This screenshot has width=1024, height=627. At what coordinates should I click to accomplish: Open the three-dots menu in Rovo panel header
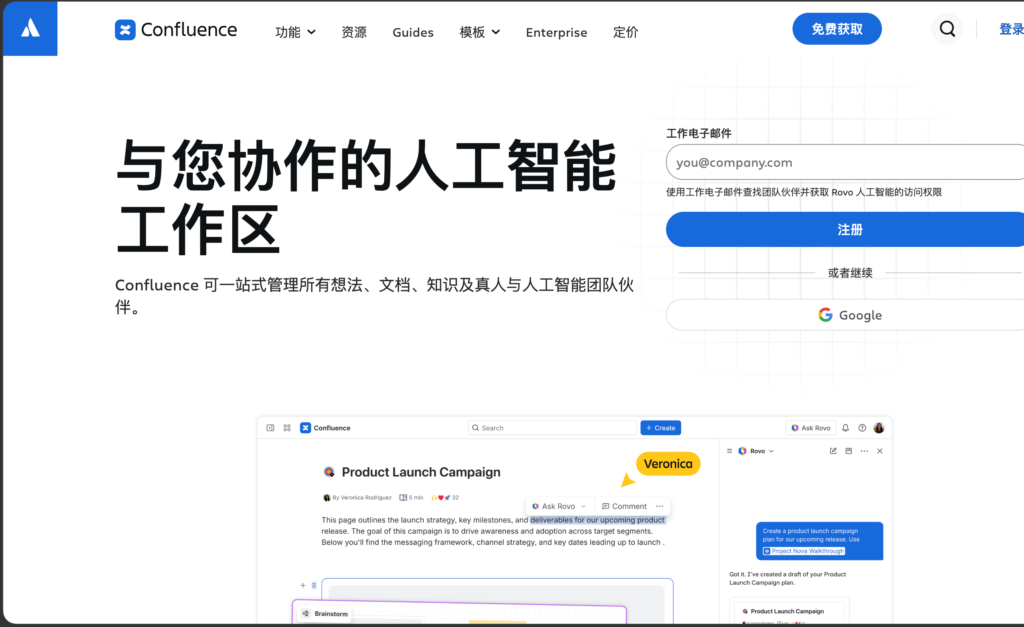pos(864,451)
